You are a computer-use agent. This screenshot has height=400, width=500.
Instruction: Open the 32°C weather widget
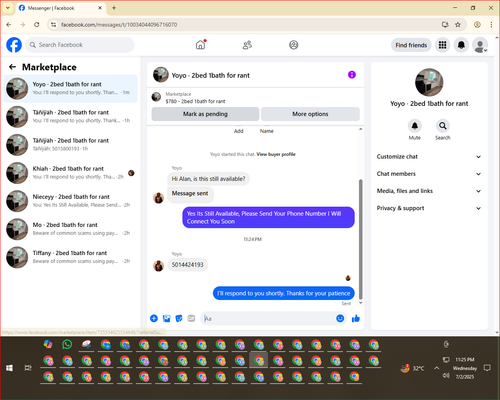[413, 368]
